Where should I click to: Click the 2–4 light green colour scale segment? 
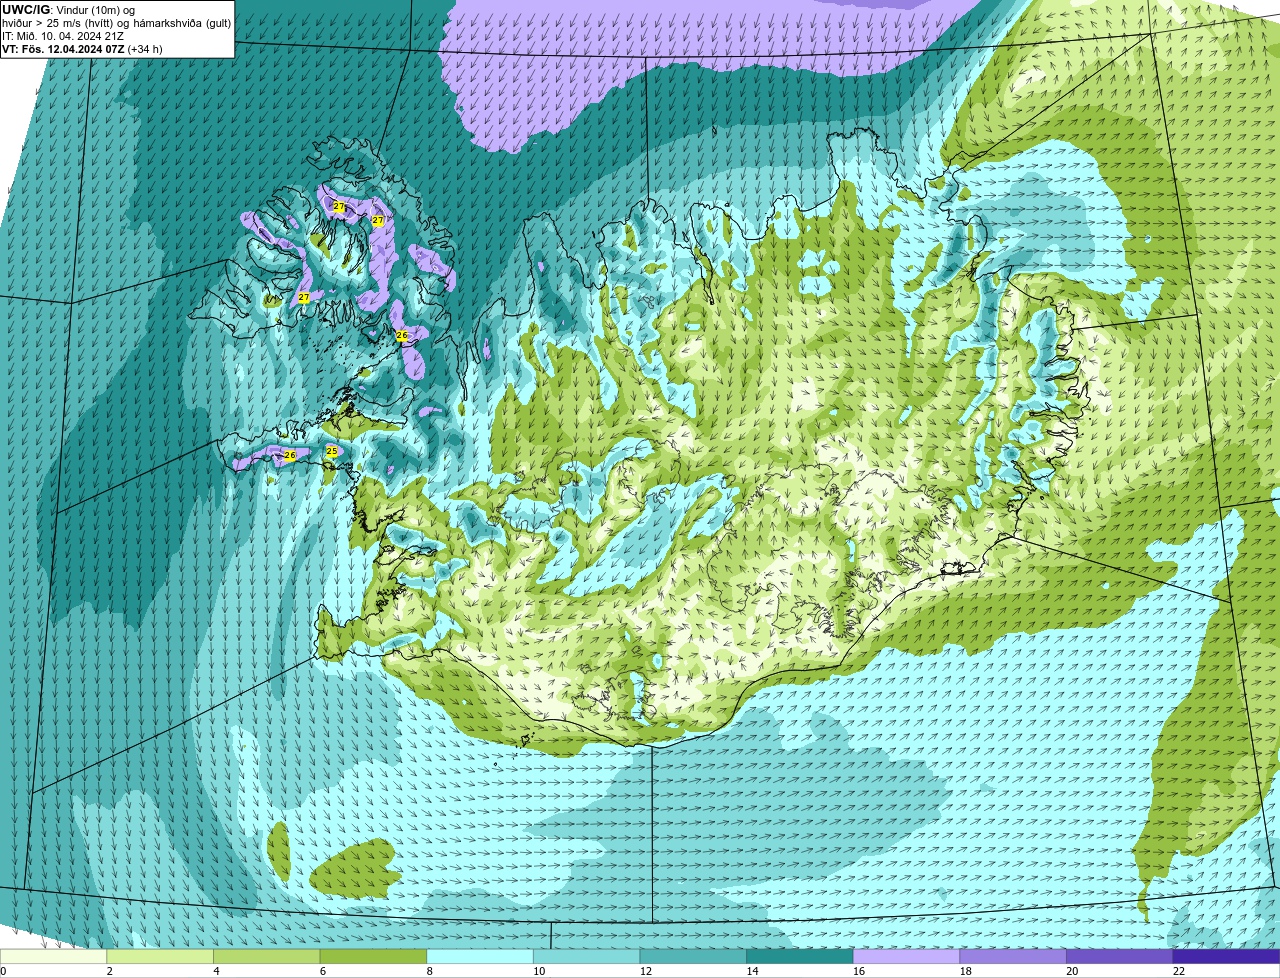pos(160,956)
